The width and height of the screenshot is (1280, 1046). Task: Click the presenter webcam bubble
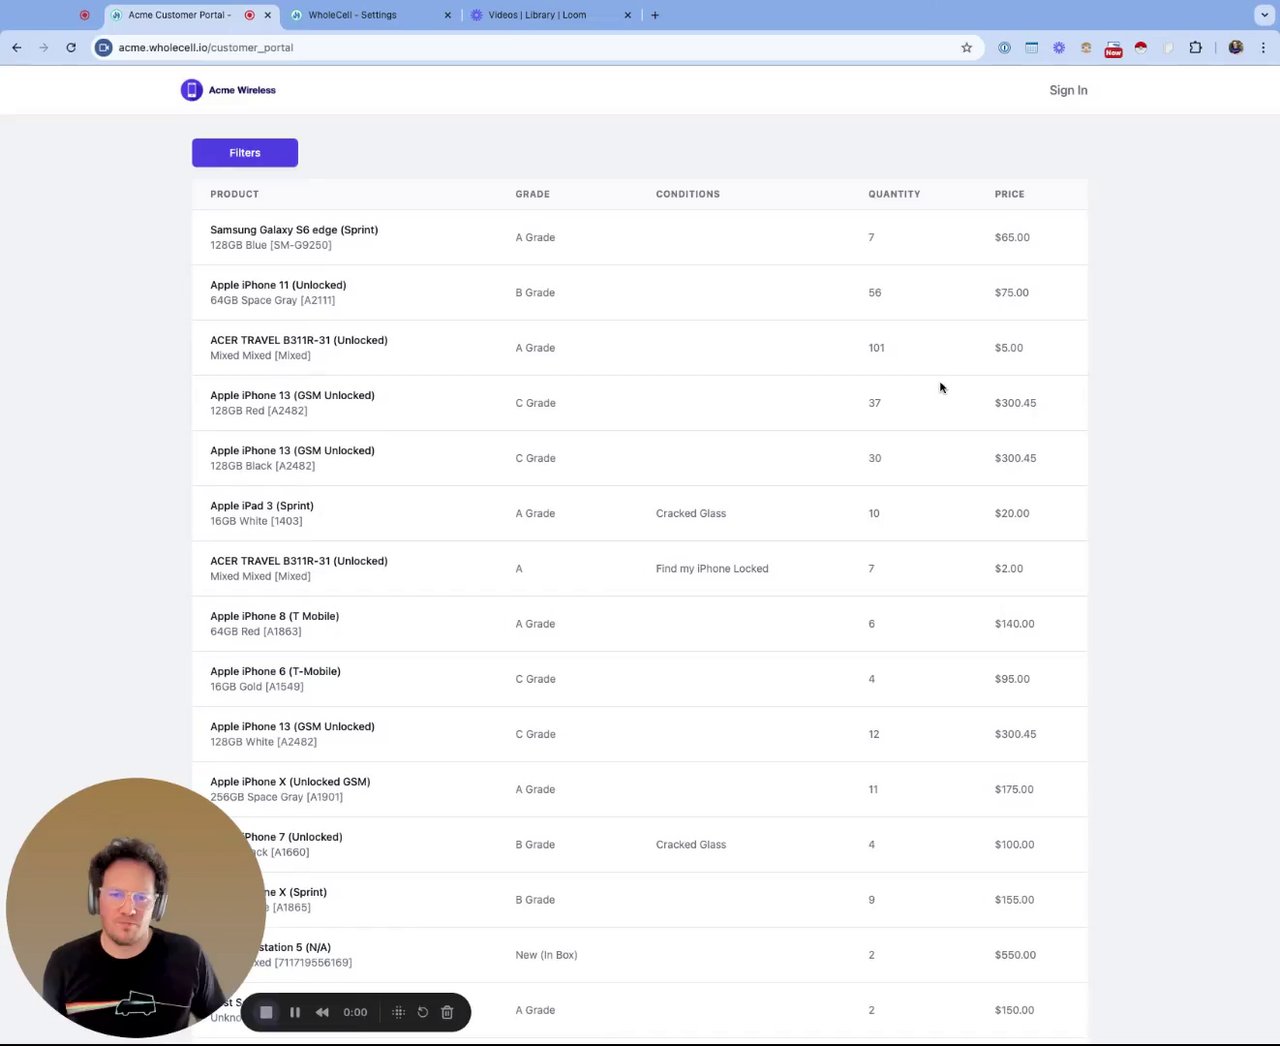tap(135, 908)
